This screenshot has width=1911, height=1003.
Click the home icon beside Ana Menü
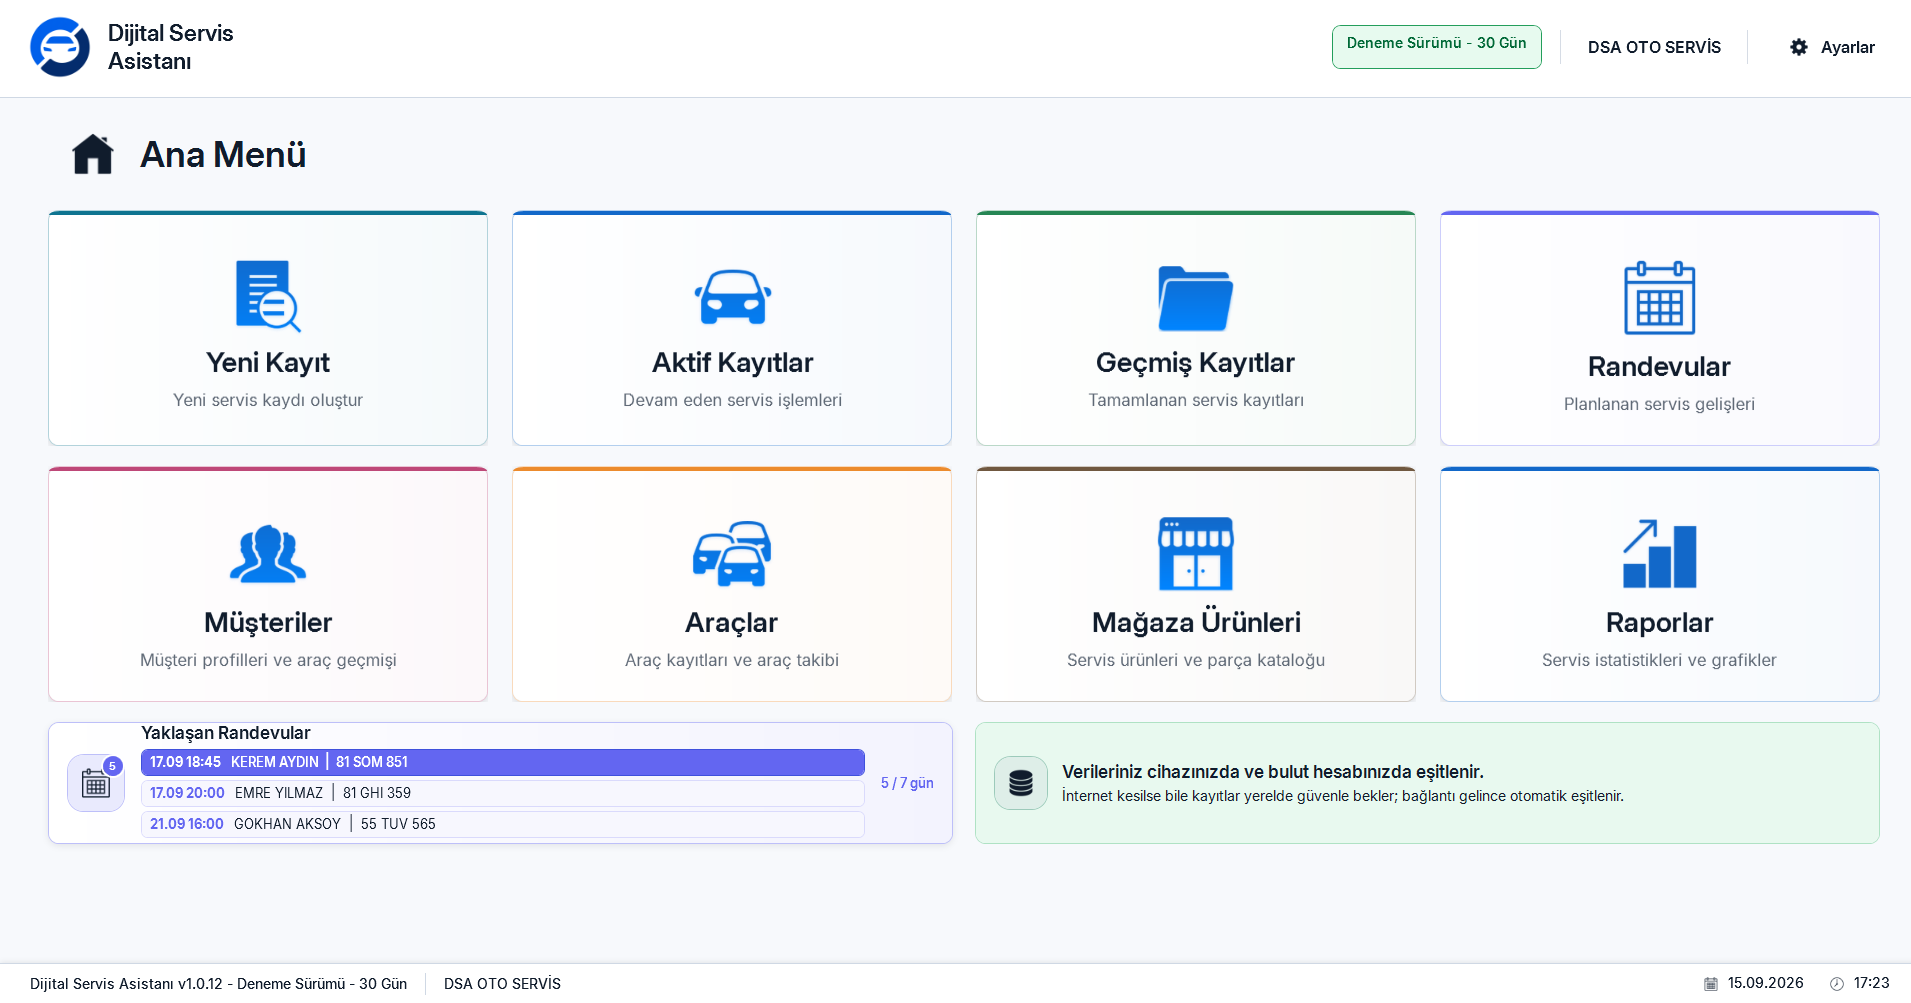pyautogui.click(x=93, y=155)
